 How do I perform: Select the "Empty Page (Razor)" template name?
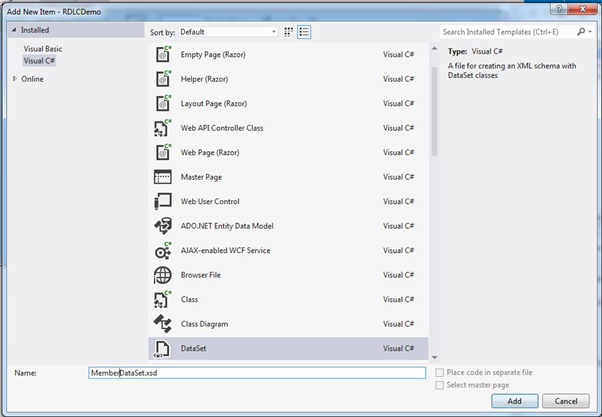tap(213, 55)
